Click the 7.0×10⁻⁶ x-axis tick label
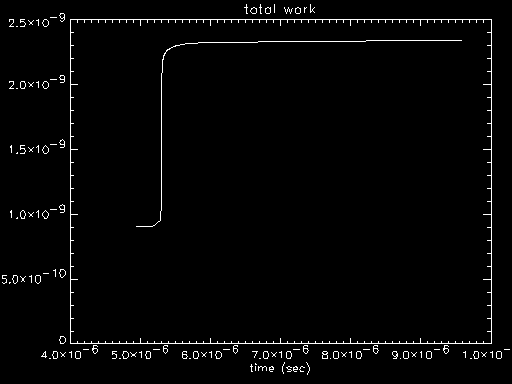This screenshot has height=384, width=512. coord(280,352)
